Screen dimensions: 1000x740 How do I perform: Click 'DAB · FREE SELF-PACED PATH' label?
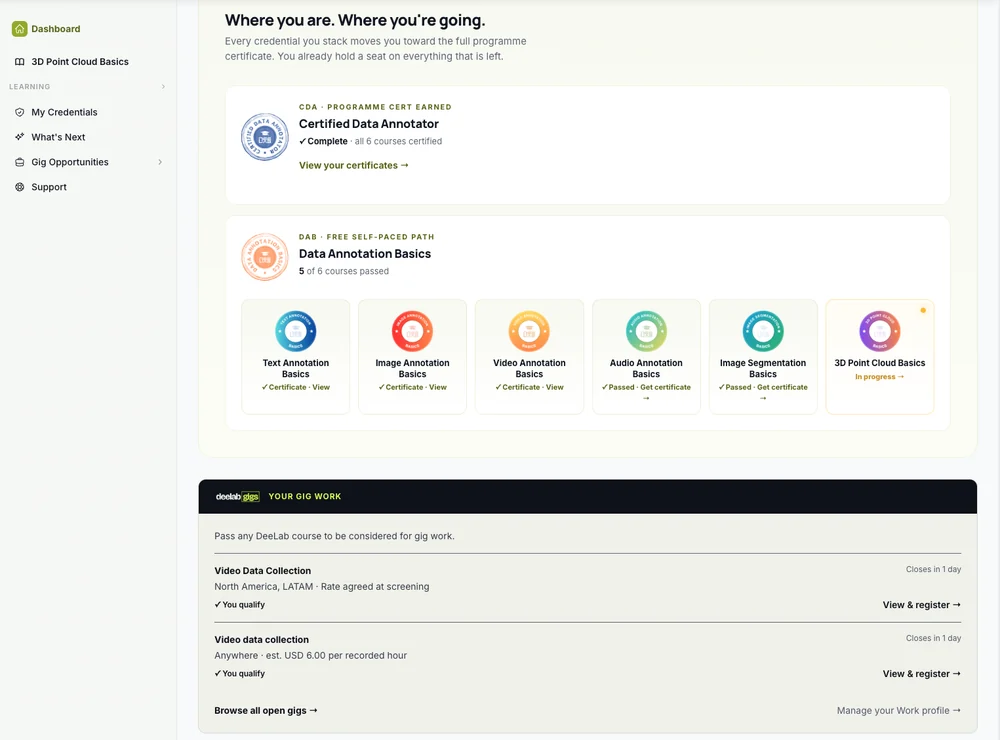pos(367,237)
